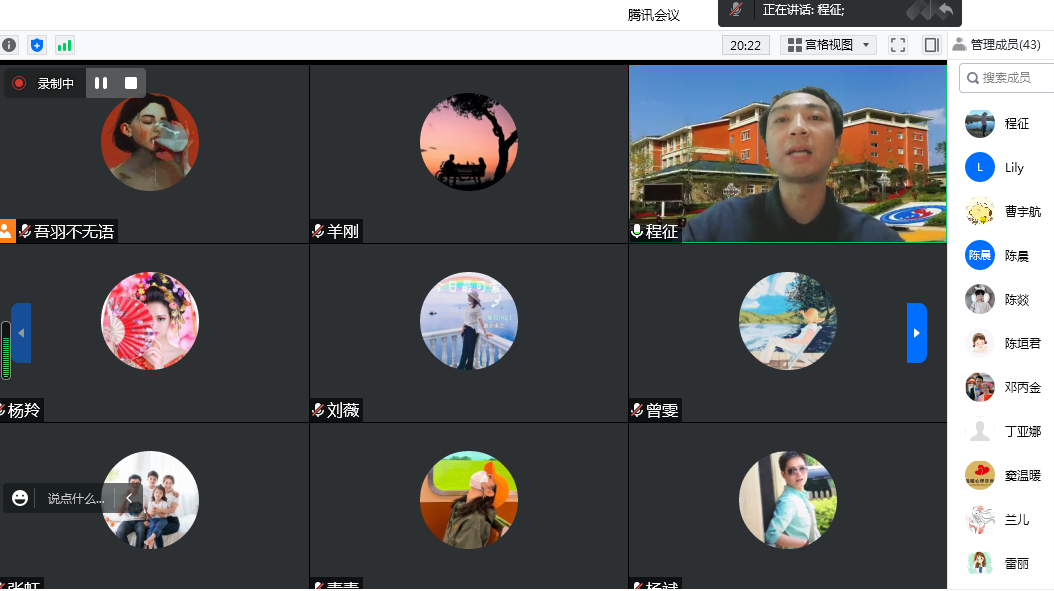Open 管理成员(43) panel
The image size is (1054, 591).
click(x=1005, y=45)
